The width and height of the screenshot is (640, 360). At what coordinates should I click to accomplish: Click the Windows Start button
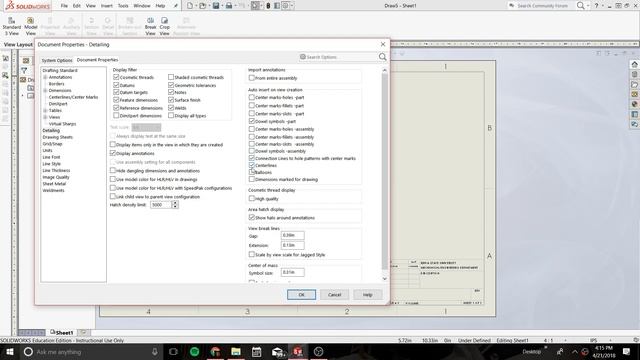9,351
